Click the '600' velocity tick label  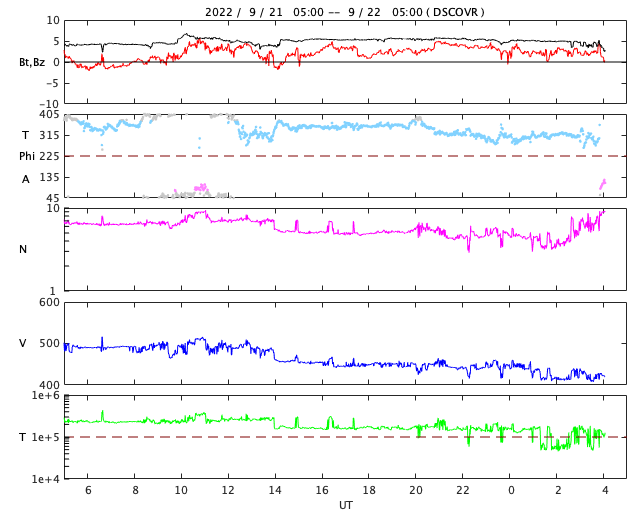click(x=49, y=303)
